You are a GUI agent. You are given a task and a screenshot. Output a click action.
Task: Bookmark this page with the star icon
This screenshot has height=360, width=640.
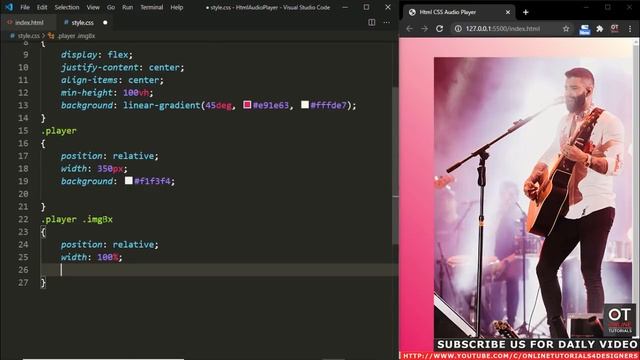click(x=566, y=29)
